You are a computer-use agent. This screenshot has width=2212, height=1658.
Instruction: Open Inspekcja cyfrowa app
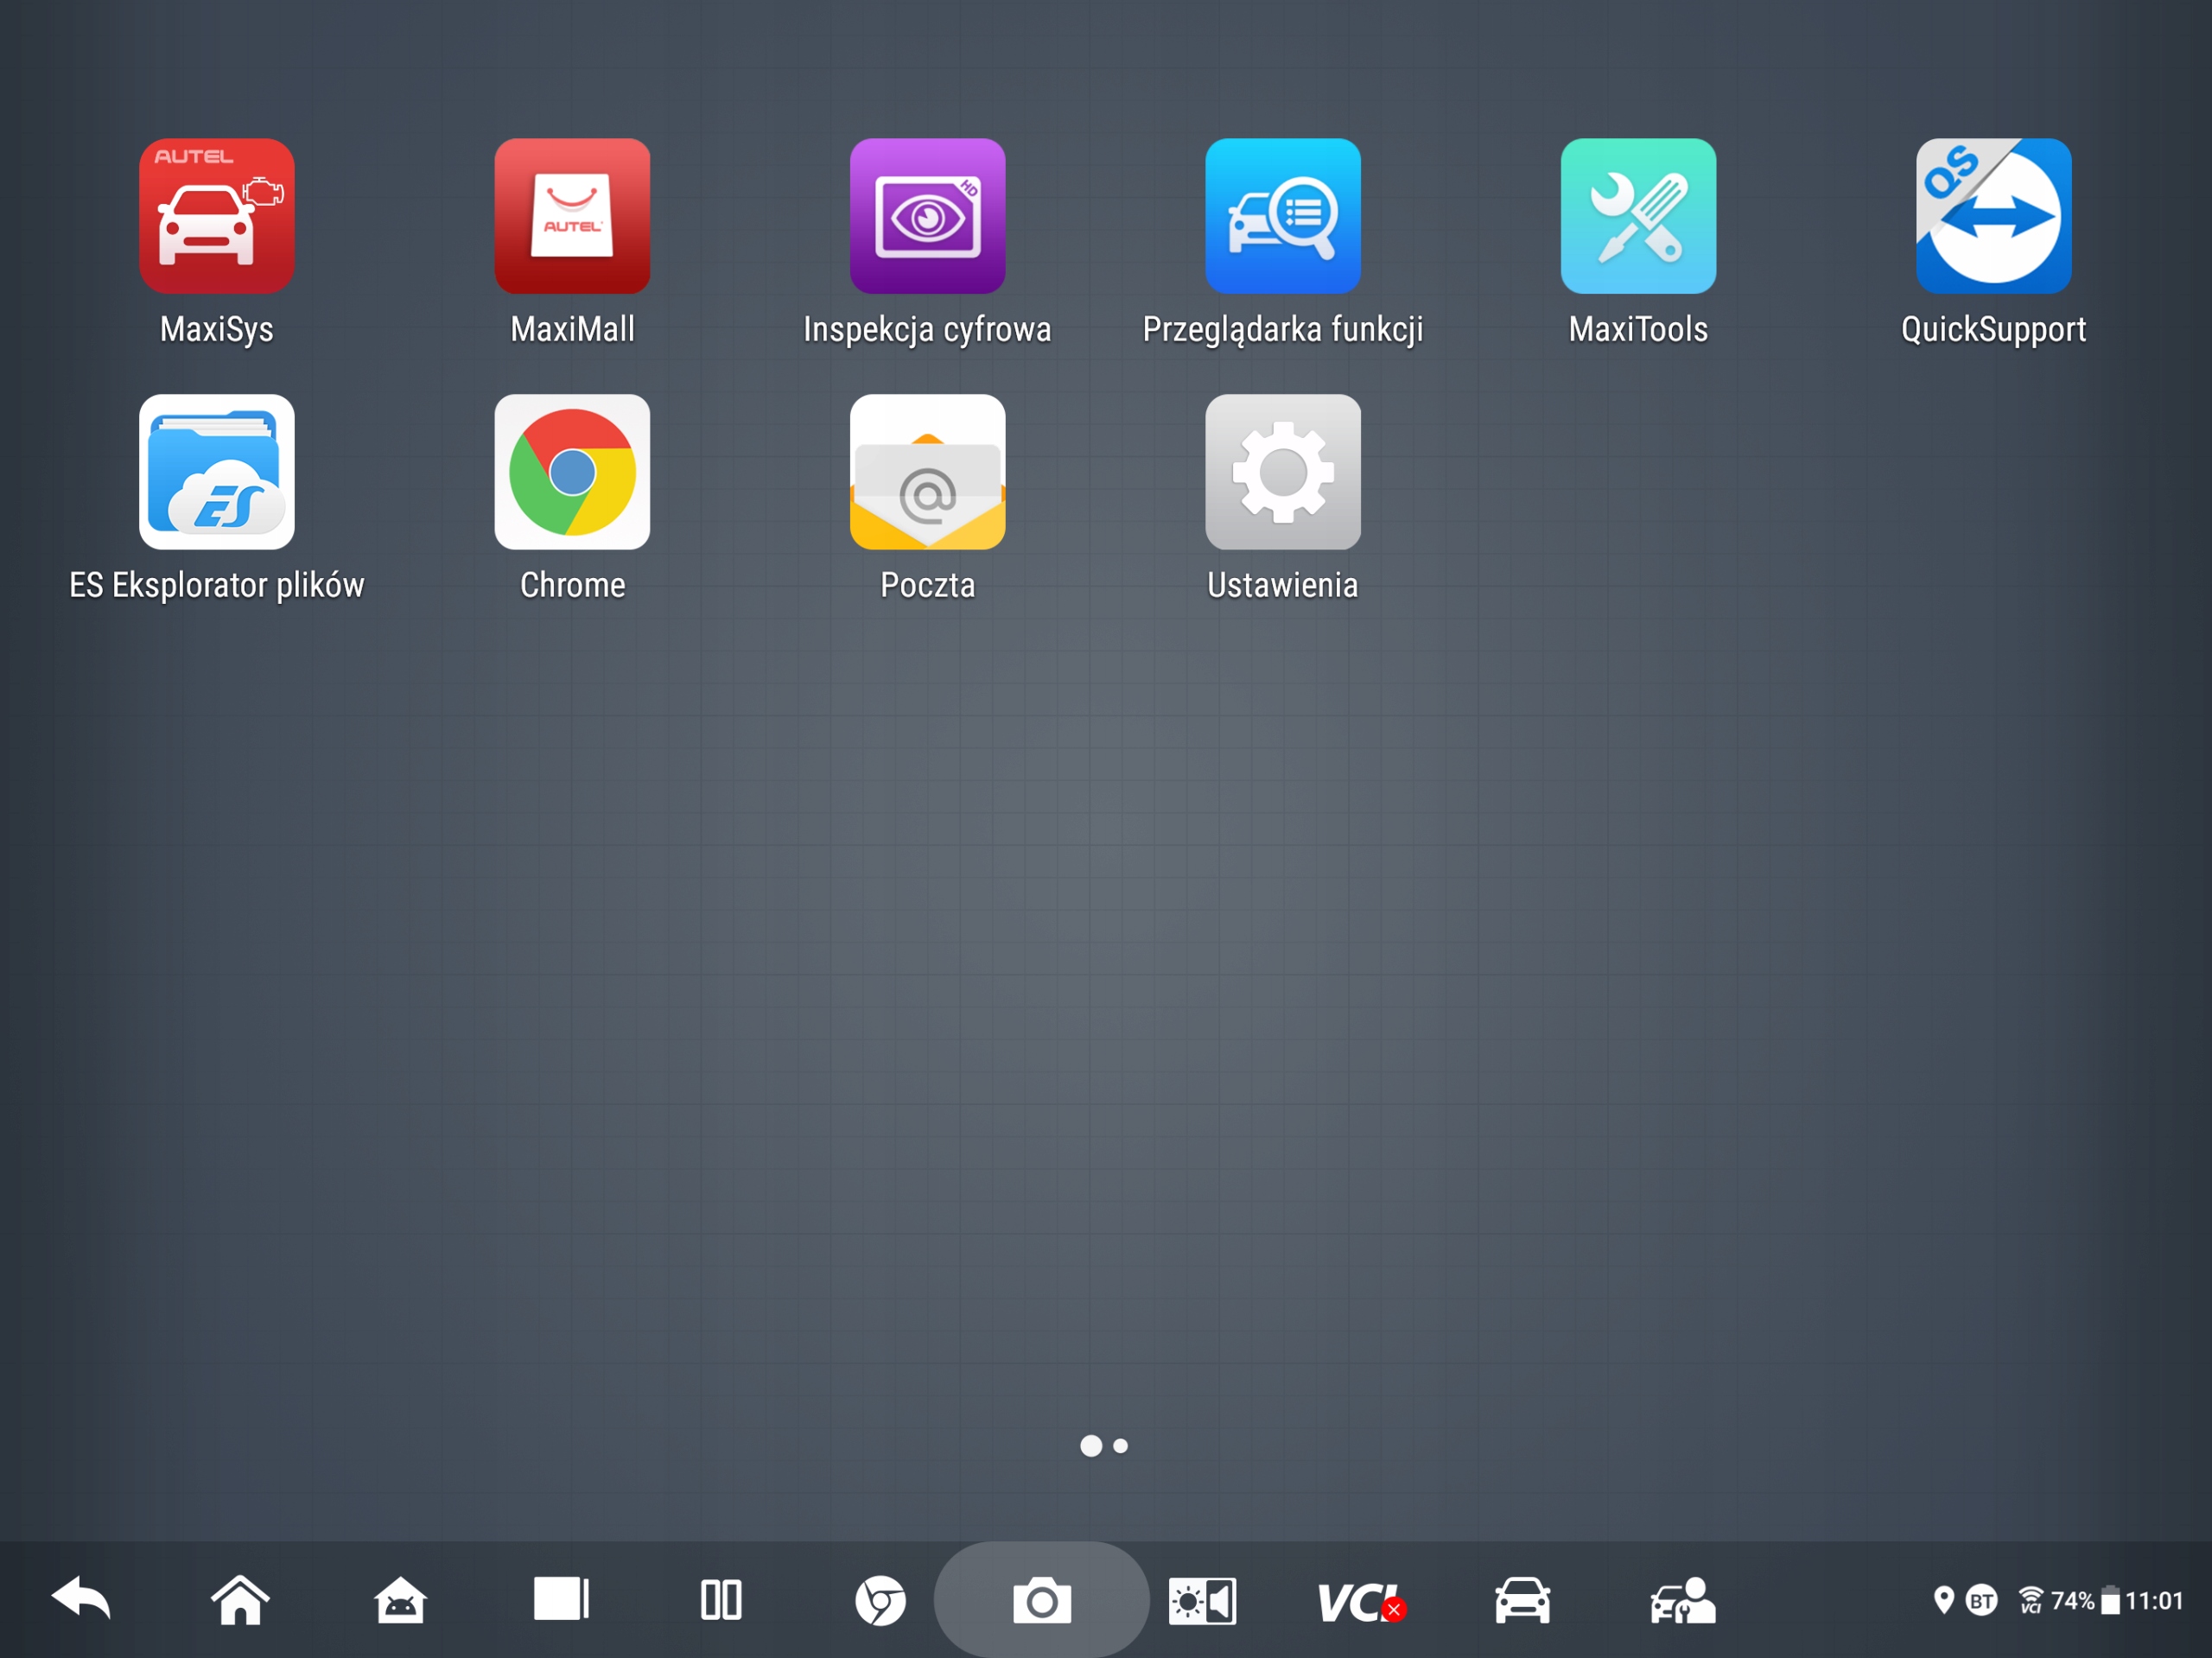(x=927, y=216)
